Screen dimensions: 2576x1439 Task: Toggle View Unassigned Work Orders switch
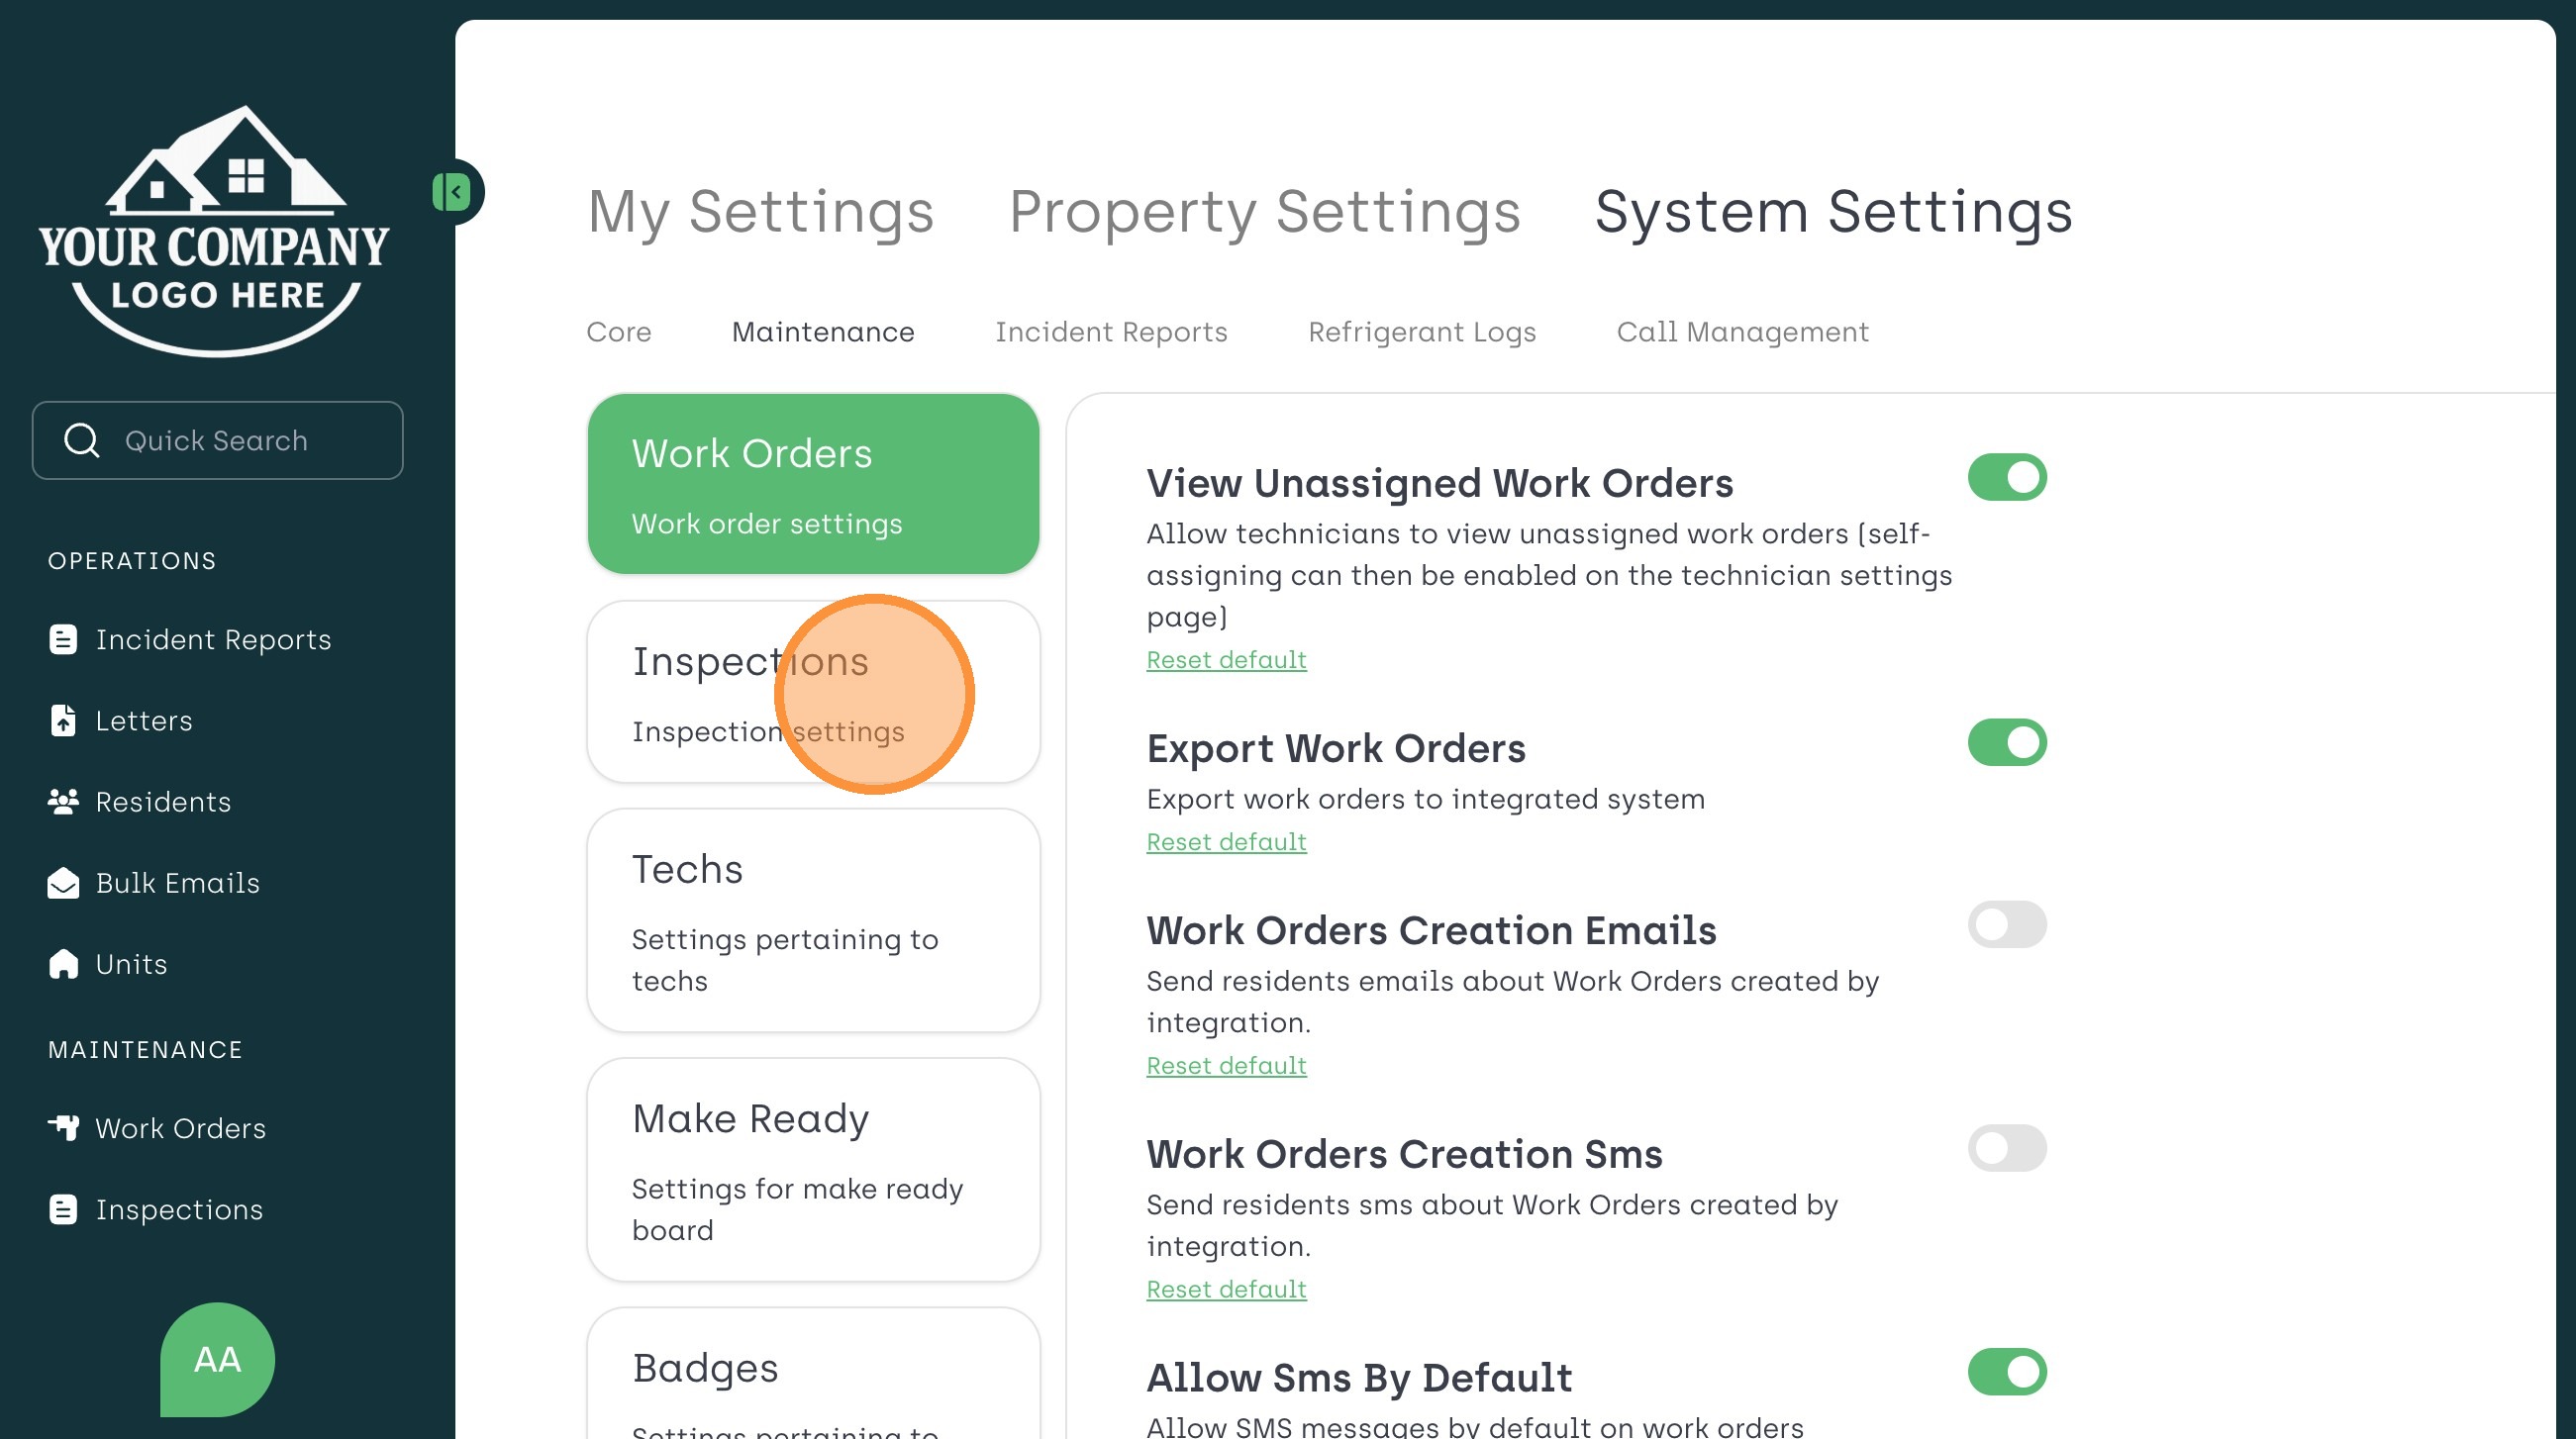pyautogui.click(x=2006, y=477)
